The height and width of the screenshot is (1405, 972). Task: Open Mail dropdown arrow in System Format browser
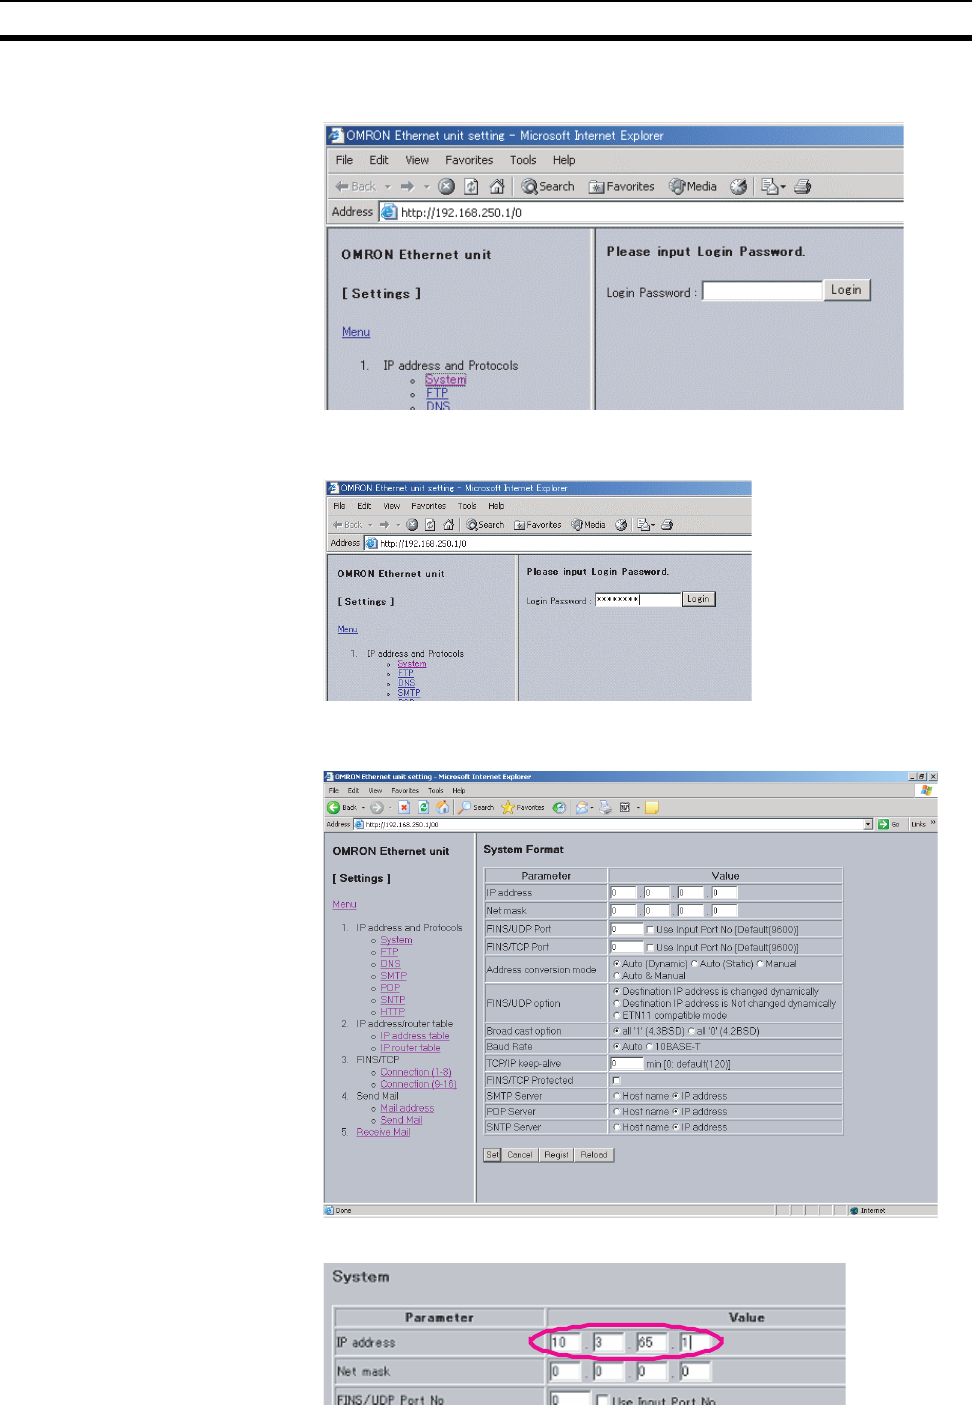point(592,807)
